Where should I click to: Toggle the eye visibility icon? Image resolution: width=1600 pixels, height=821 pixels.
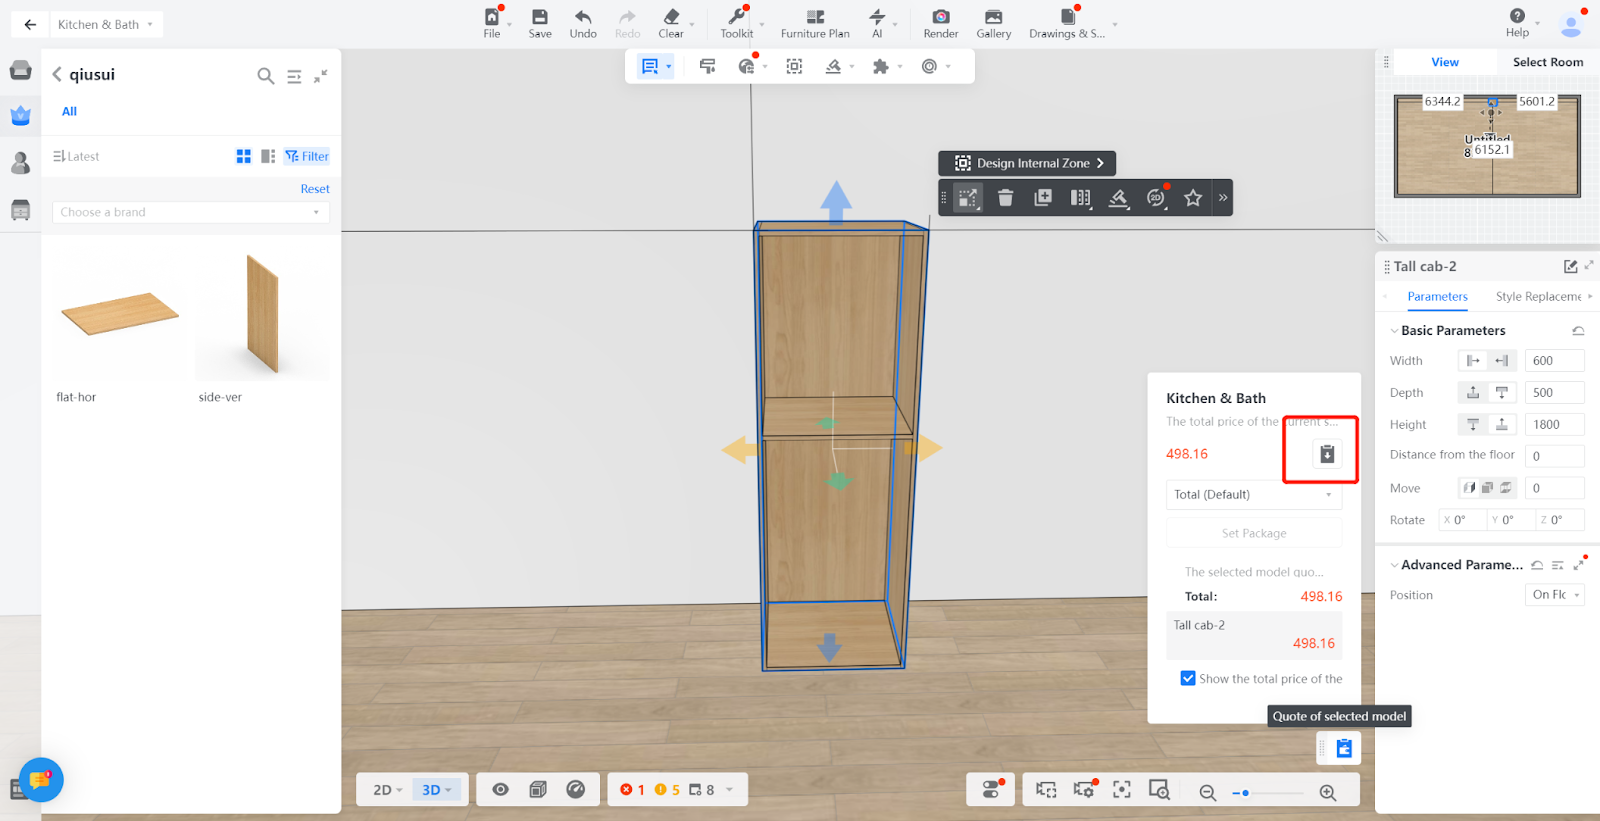tap(501, 790)
